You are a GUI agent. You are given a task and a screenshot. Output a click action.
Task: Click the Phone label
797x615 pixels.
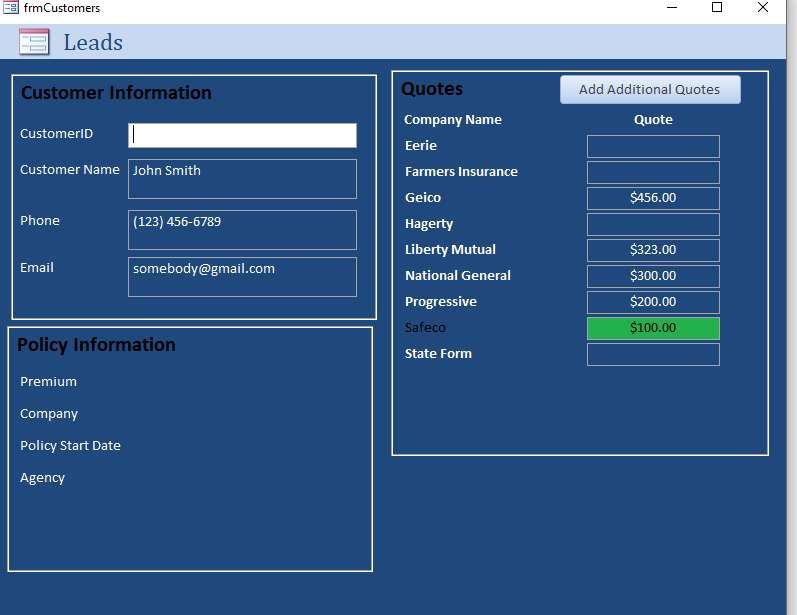point(40,221)
